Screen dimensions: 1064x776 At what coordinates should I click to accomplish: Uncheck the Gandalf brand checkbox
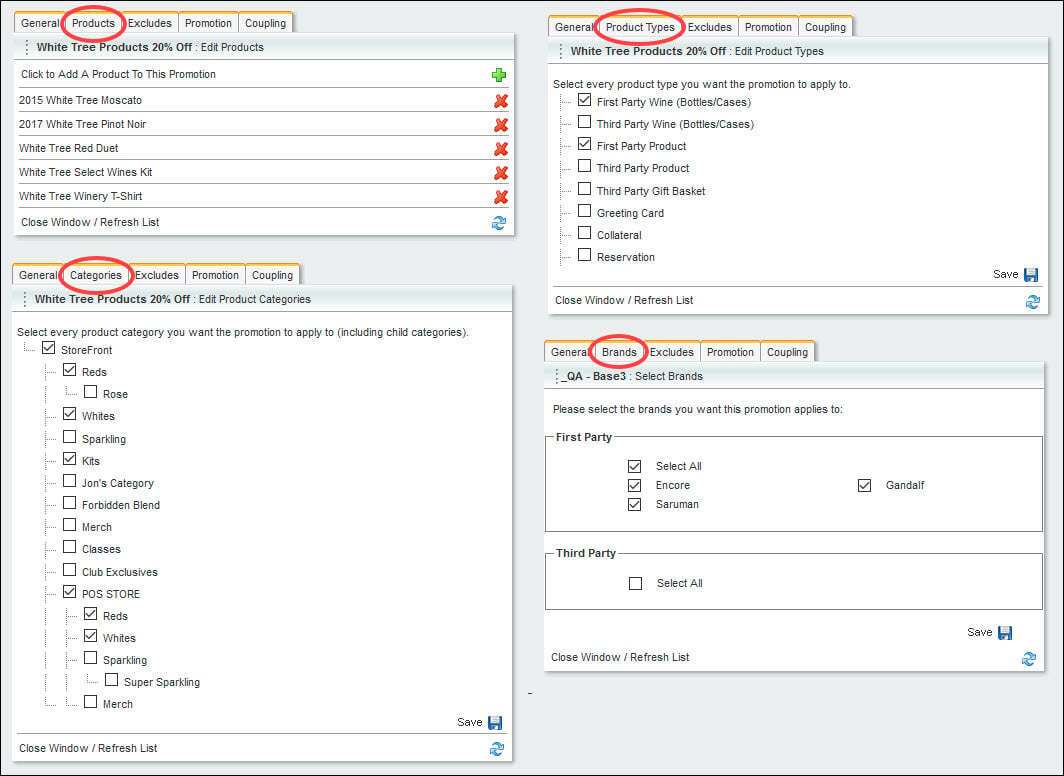864,486
